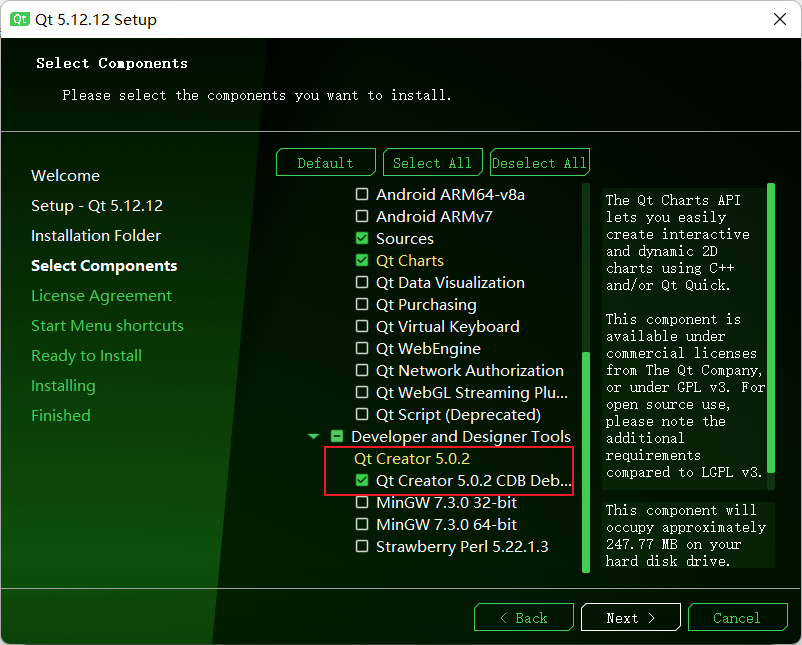The height and width of the screenshot is (645, 802).
Task: Enable the Qt WebEngine checkbox
Action: (362, 348)
